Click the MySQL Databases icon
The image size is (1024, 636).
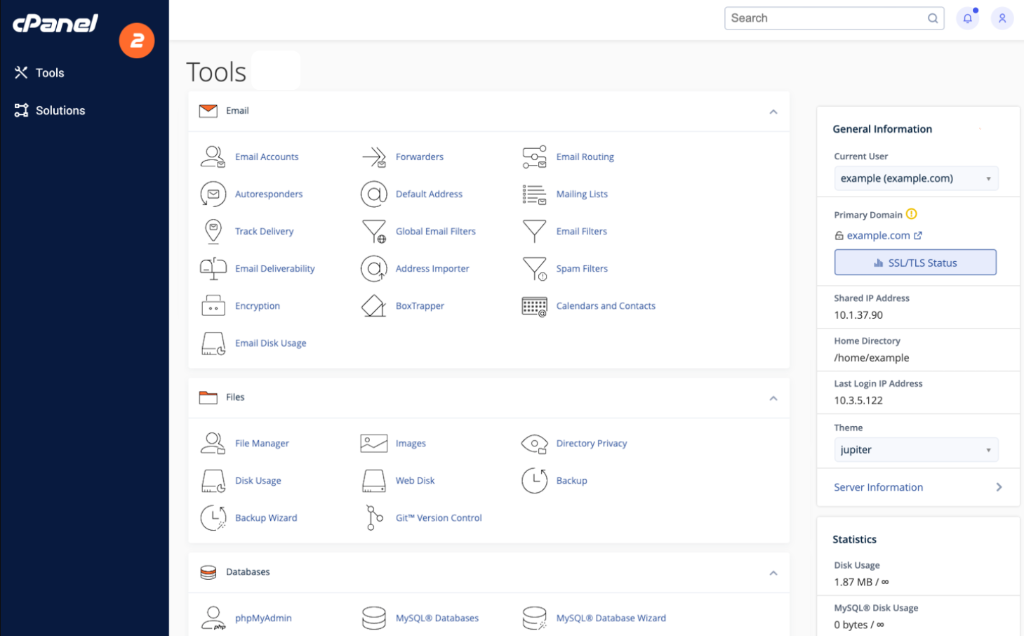(374, 618)
